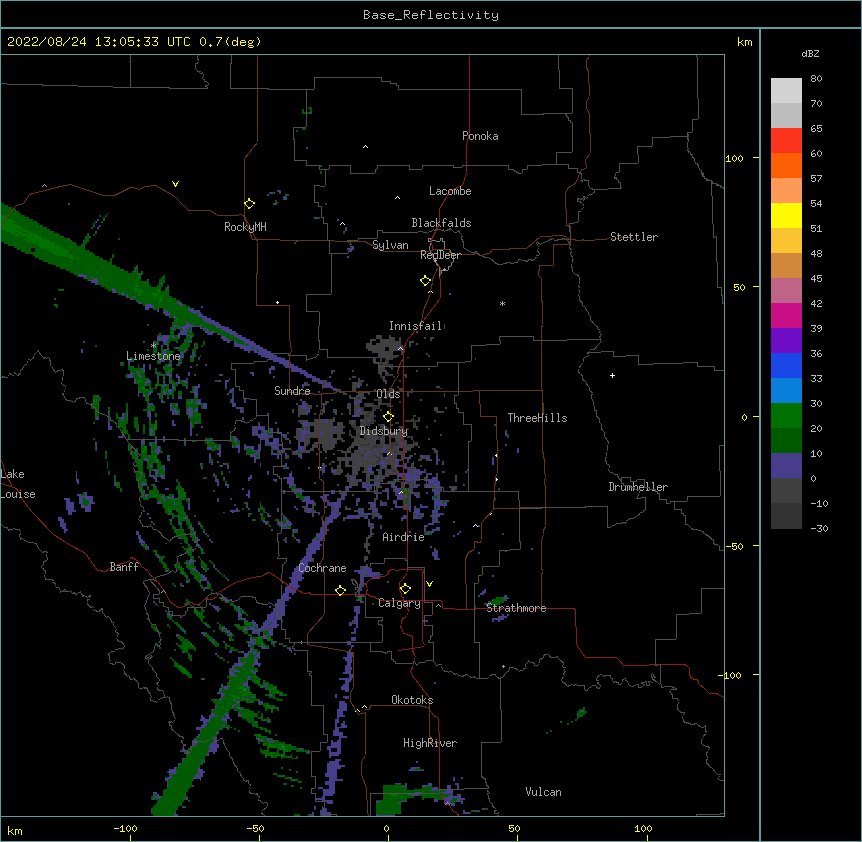The height and width of the screenshot is (842, 862).
Task: Click the -100 tick on the right axis
Action: [x=731, y=675]
